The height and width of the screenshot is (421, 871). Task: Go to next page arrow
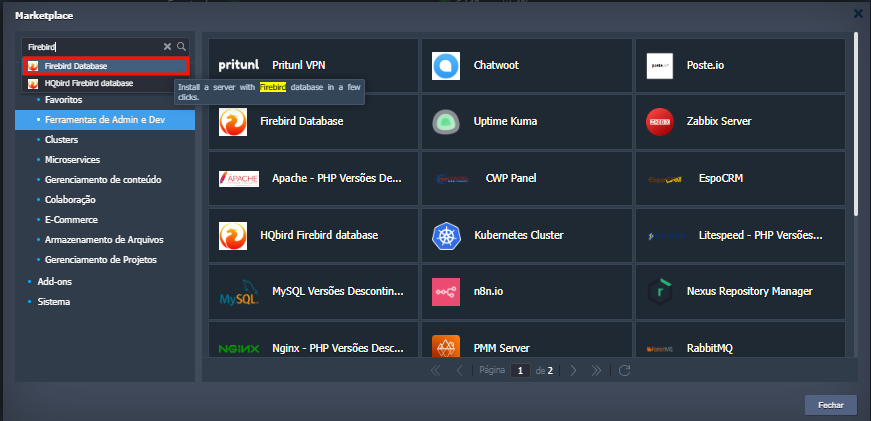click(x=573, y=370)
